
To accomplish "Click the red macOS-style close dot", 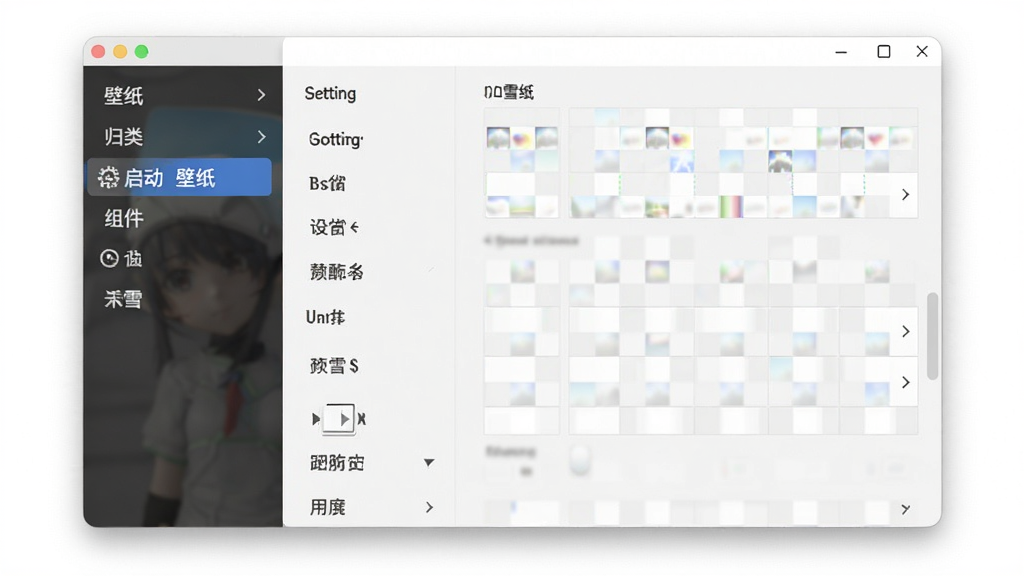I will click(99, 52).
